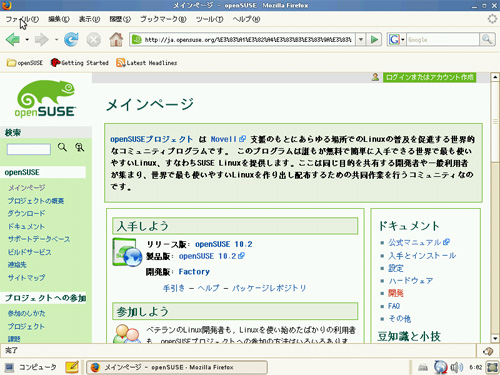This screenshot has height=375, width=500.
Task: Follow the Novell external link
Action: [x=228, y=139]
